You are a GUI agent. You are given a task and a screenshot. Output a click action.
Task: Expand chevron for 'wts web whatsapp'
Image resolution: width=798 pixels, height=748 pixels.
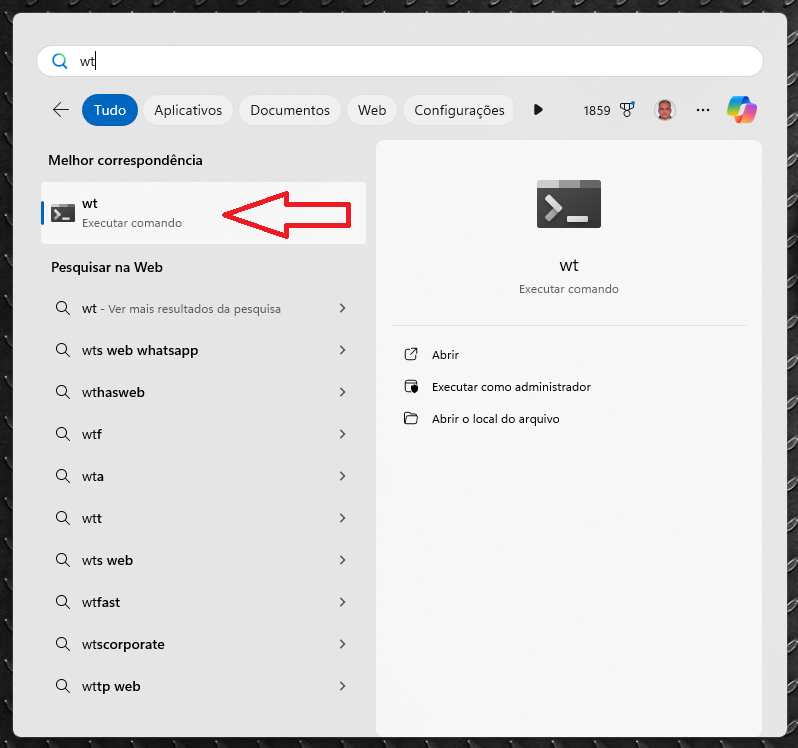pyautogui.click(x=343, y=350)
